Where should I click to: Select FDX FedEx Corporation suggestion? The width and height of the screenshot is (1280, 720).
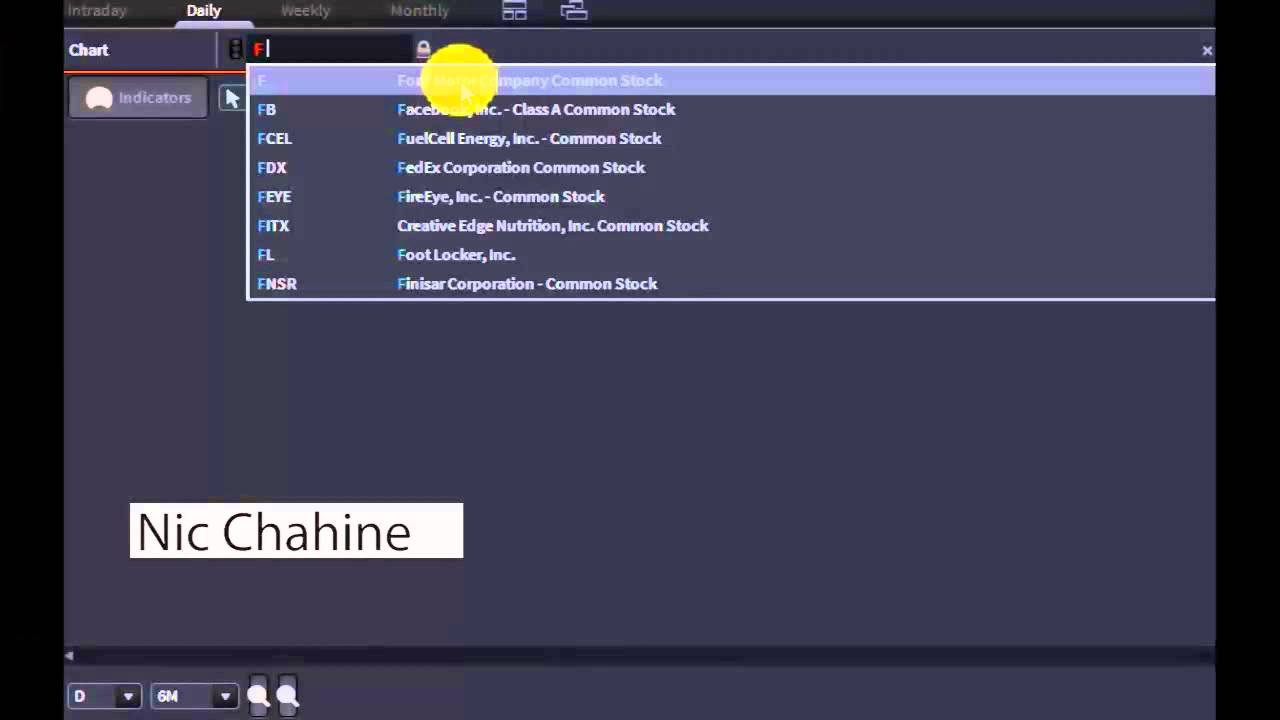pos(731,167)
